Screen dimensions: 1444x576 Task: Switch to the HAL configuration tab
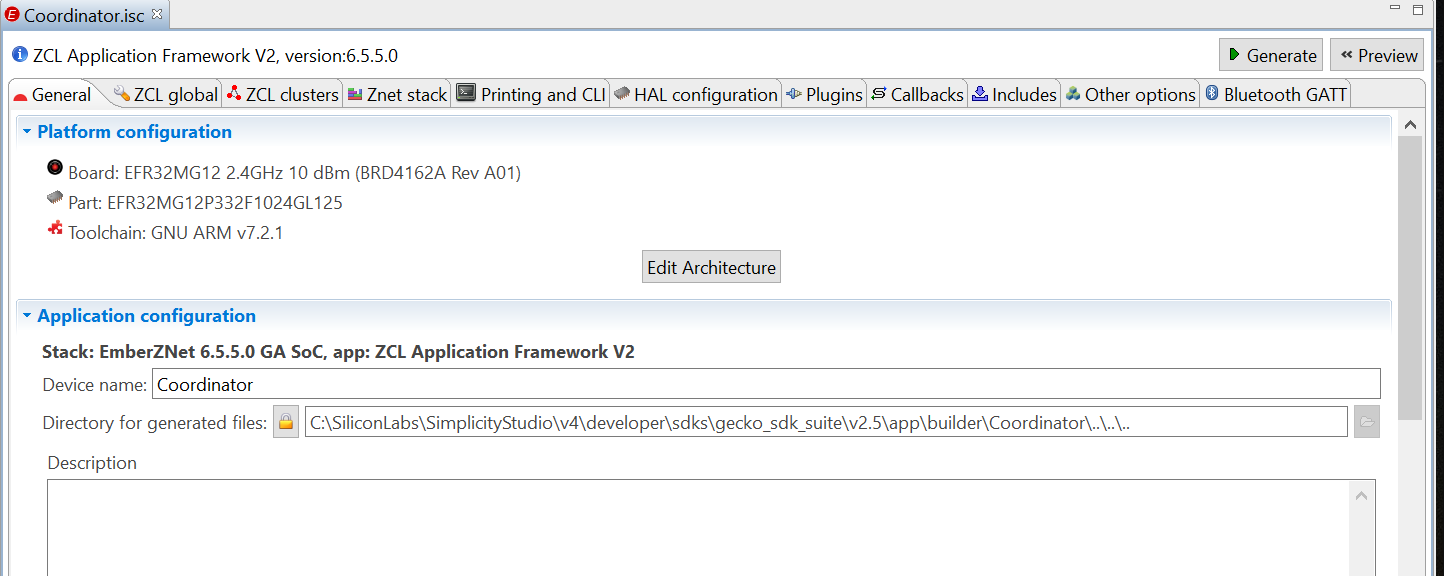pos(695,95)
